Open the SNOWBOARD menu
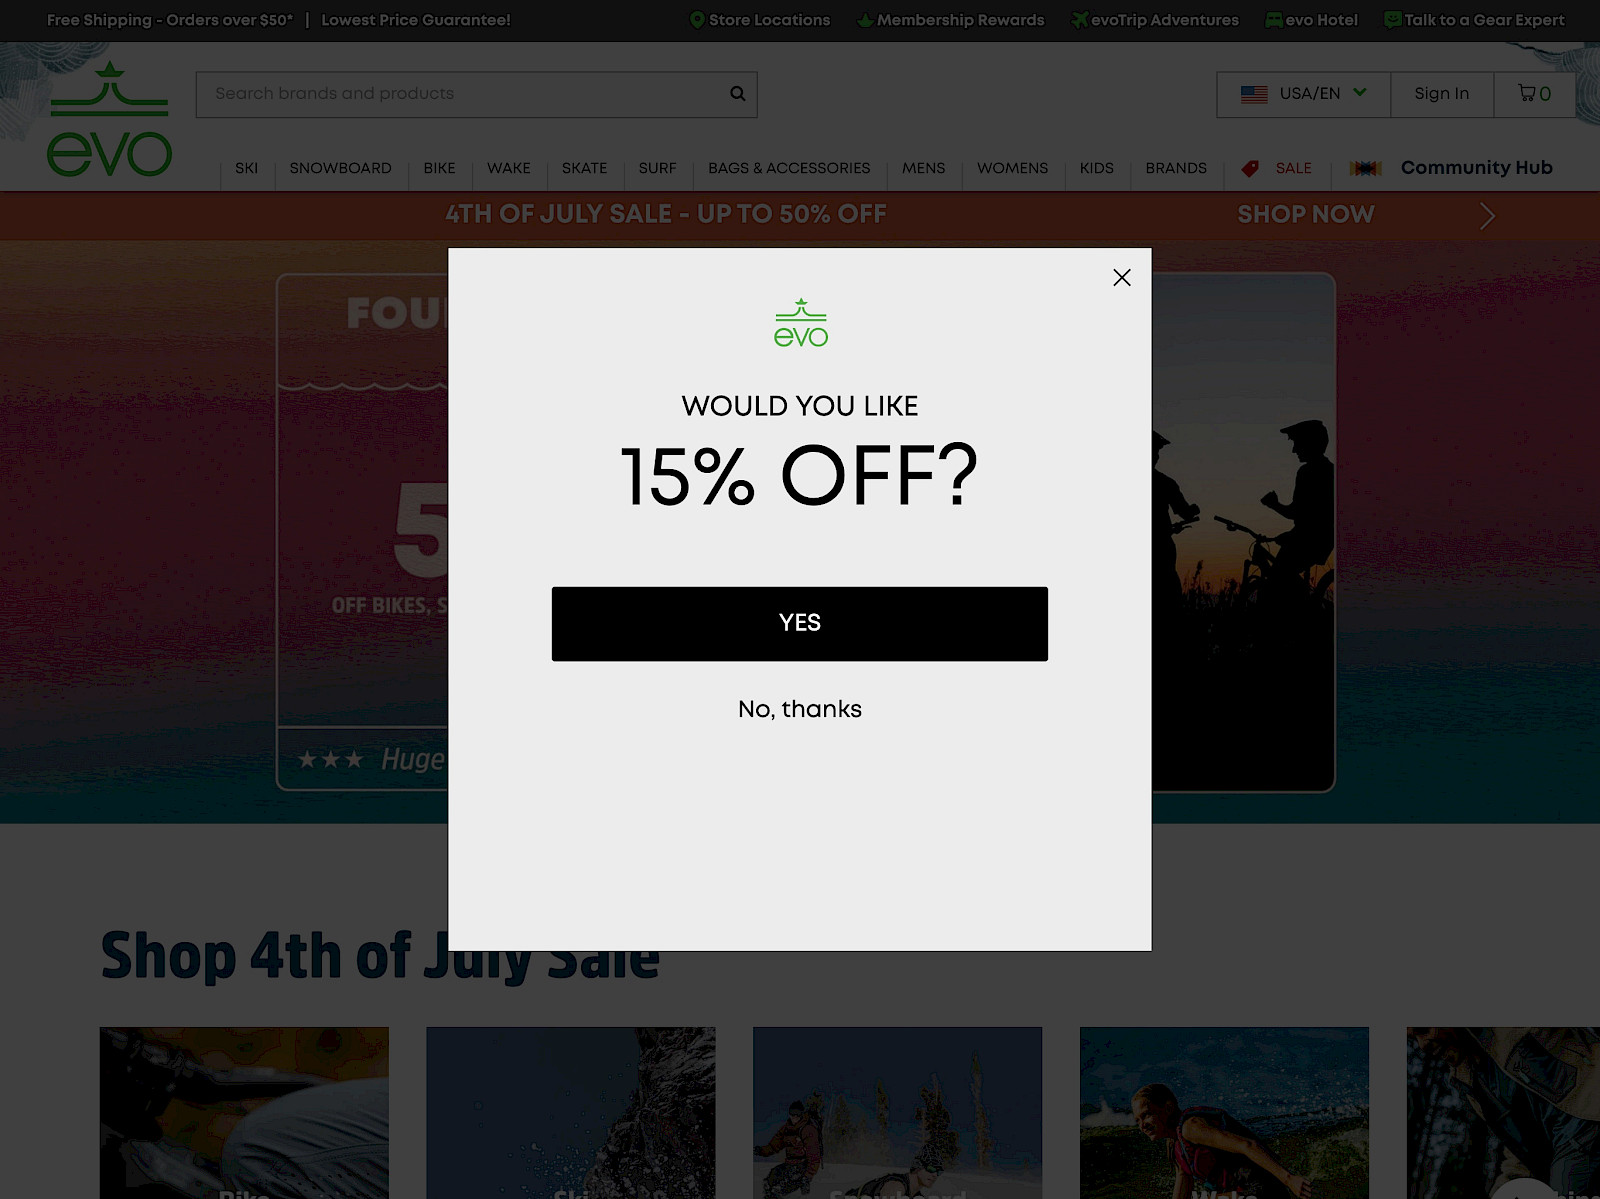Viewport: 1600px width, 1199px height. [x=340, y=168]
